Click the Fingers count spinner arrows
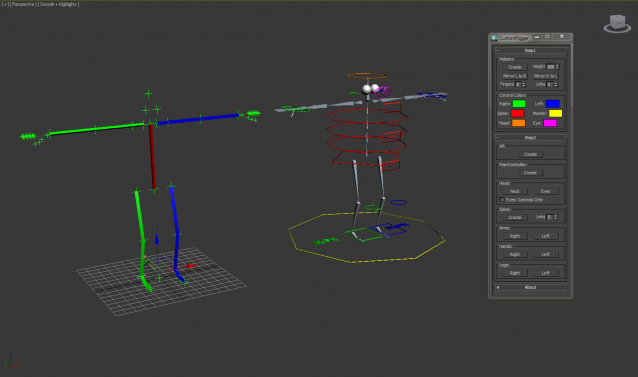Viewport: 638px width, 377px height. (x=524, y=84)
